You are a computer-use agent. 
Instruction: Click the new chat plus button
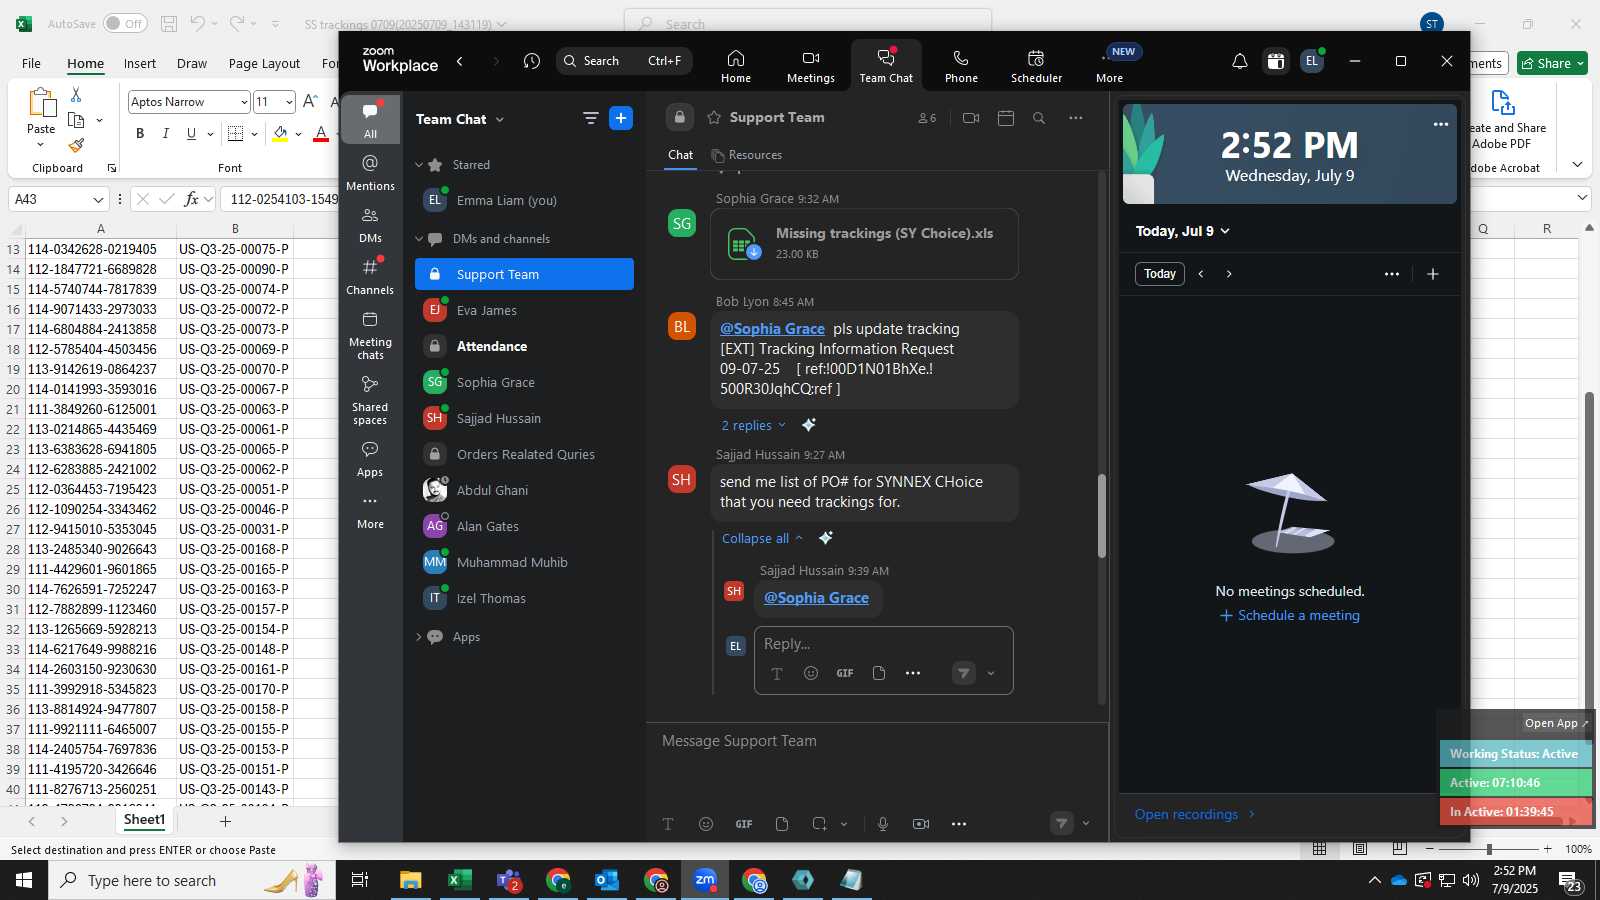(x=621, y=118)
